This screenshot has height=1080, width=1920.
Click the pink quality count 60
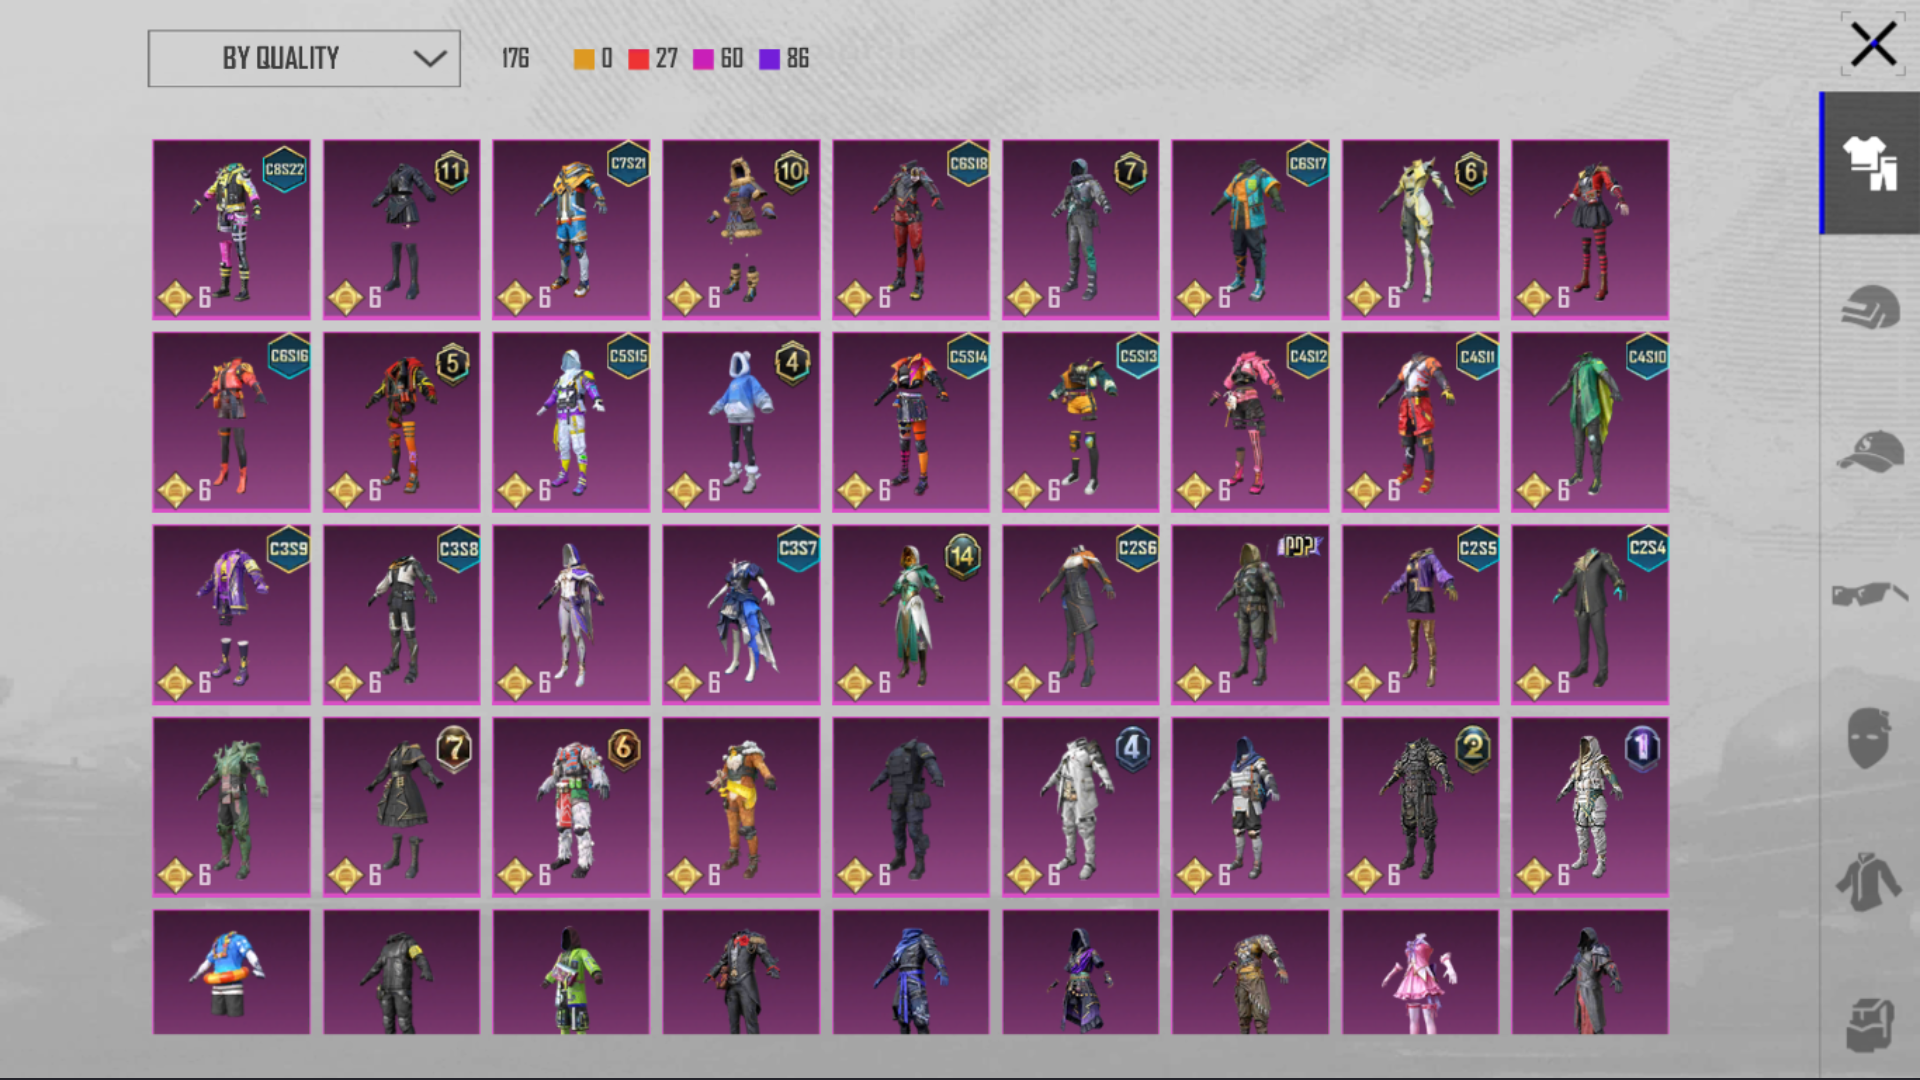click(x=732, y=59)
